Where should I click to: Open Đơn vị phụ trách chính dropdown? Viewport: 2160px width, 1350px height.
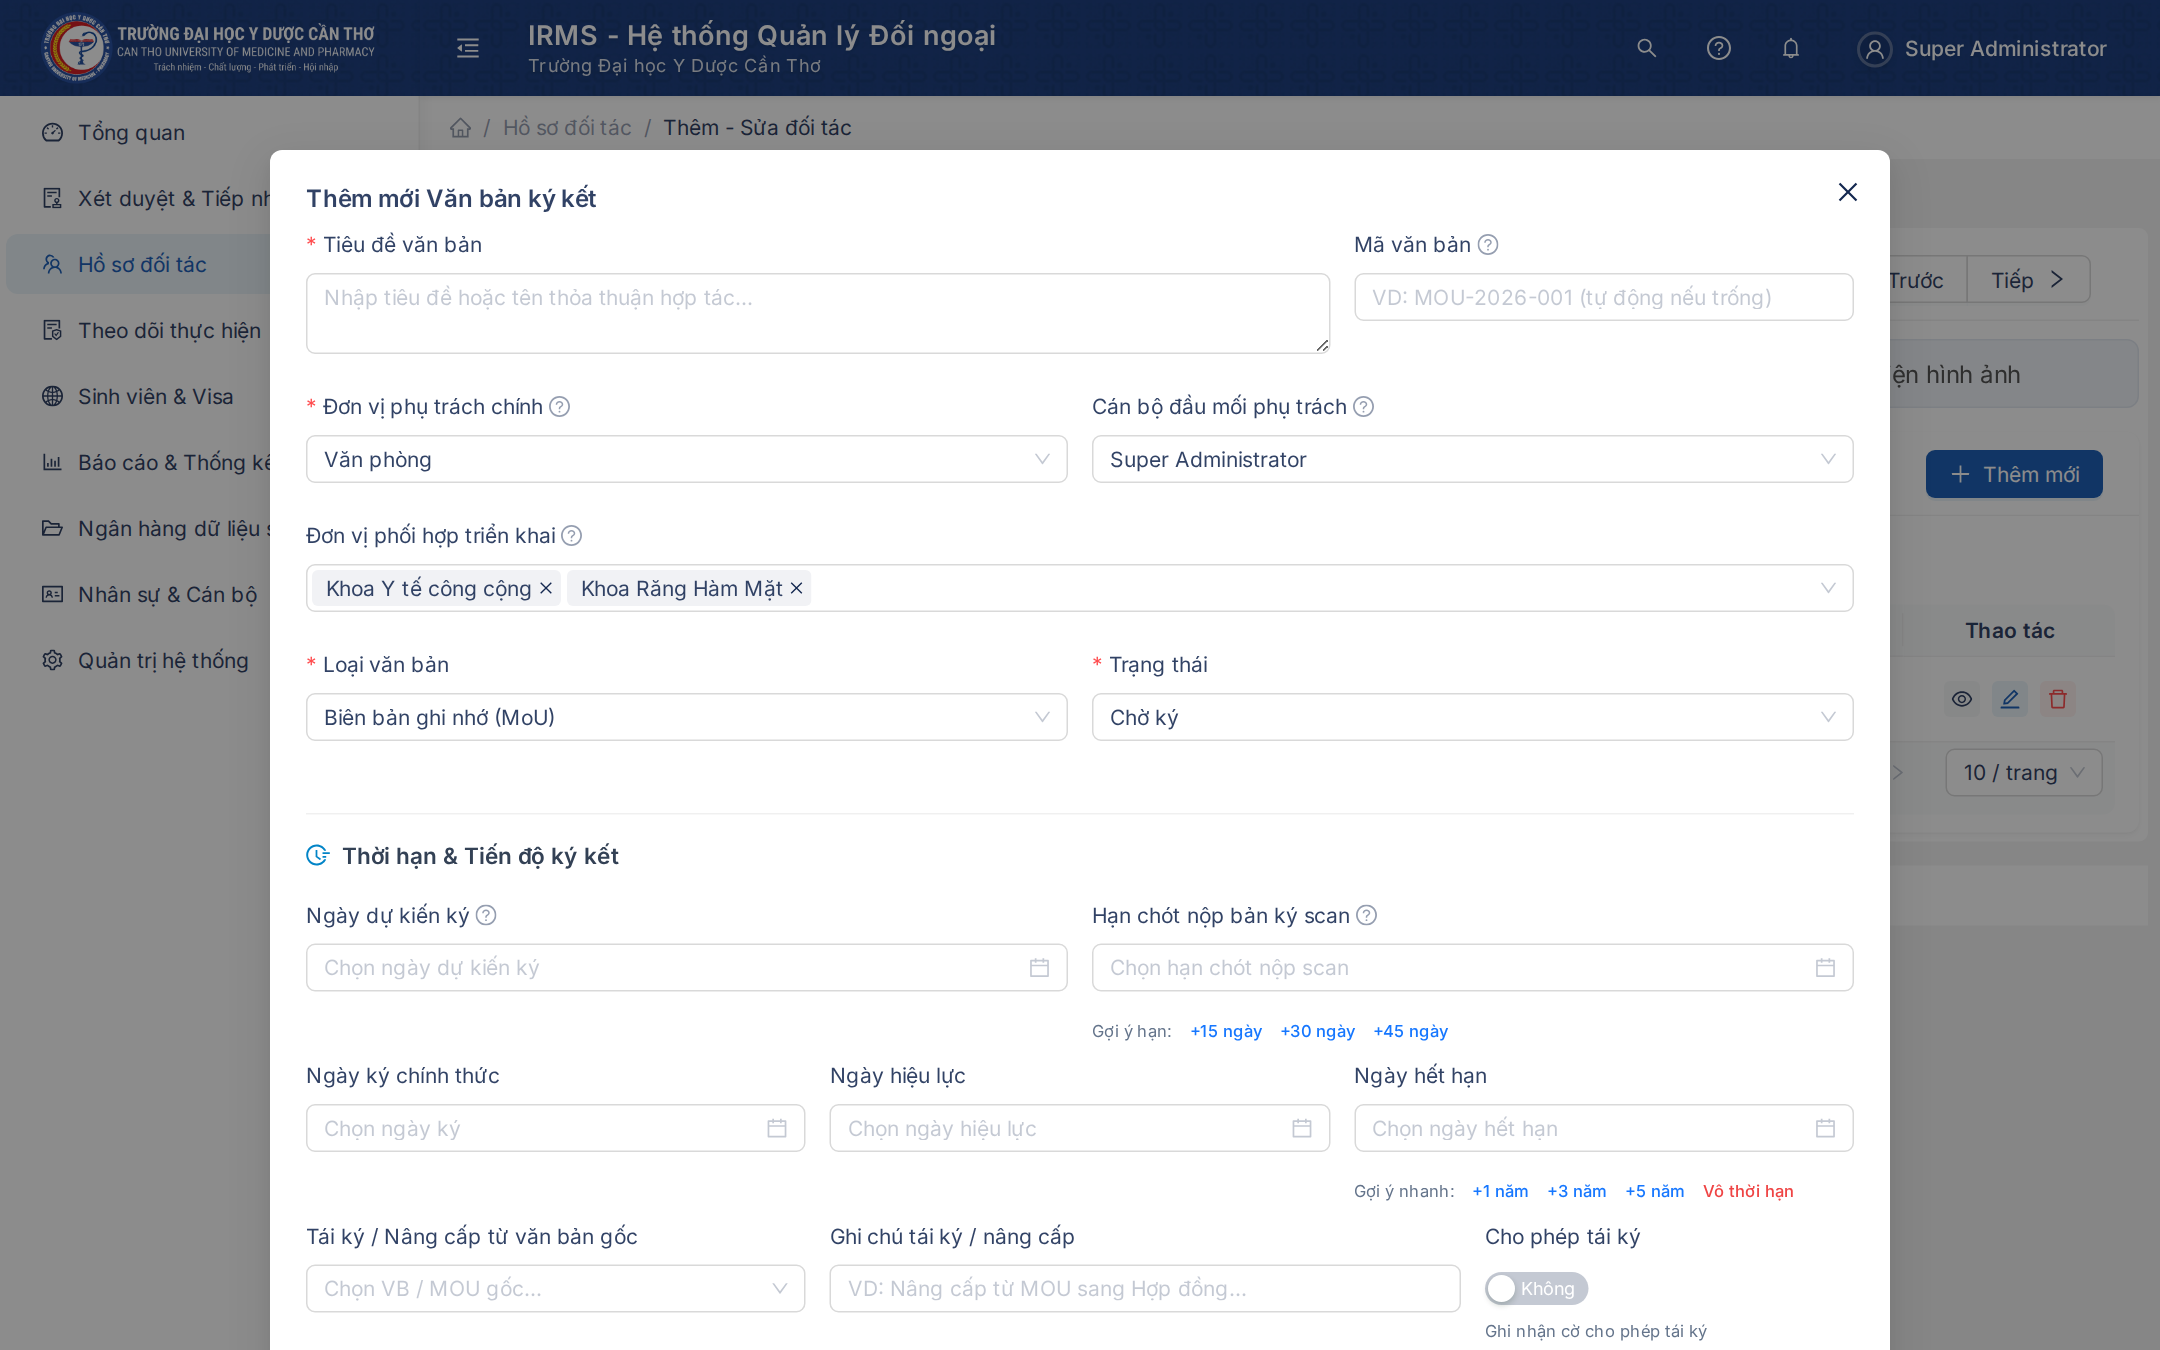[686, 459]
